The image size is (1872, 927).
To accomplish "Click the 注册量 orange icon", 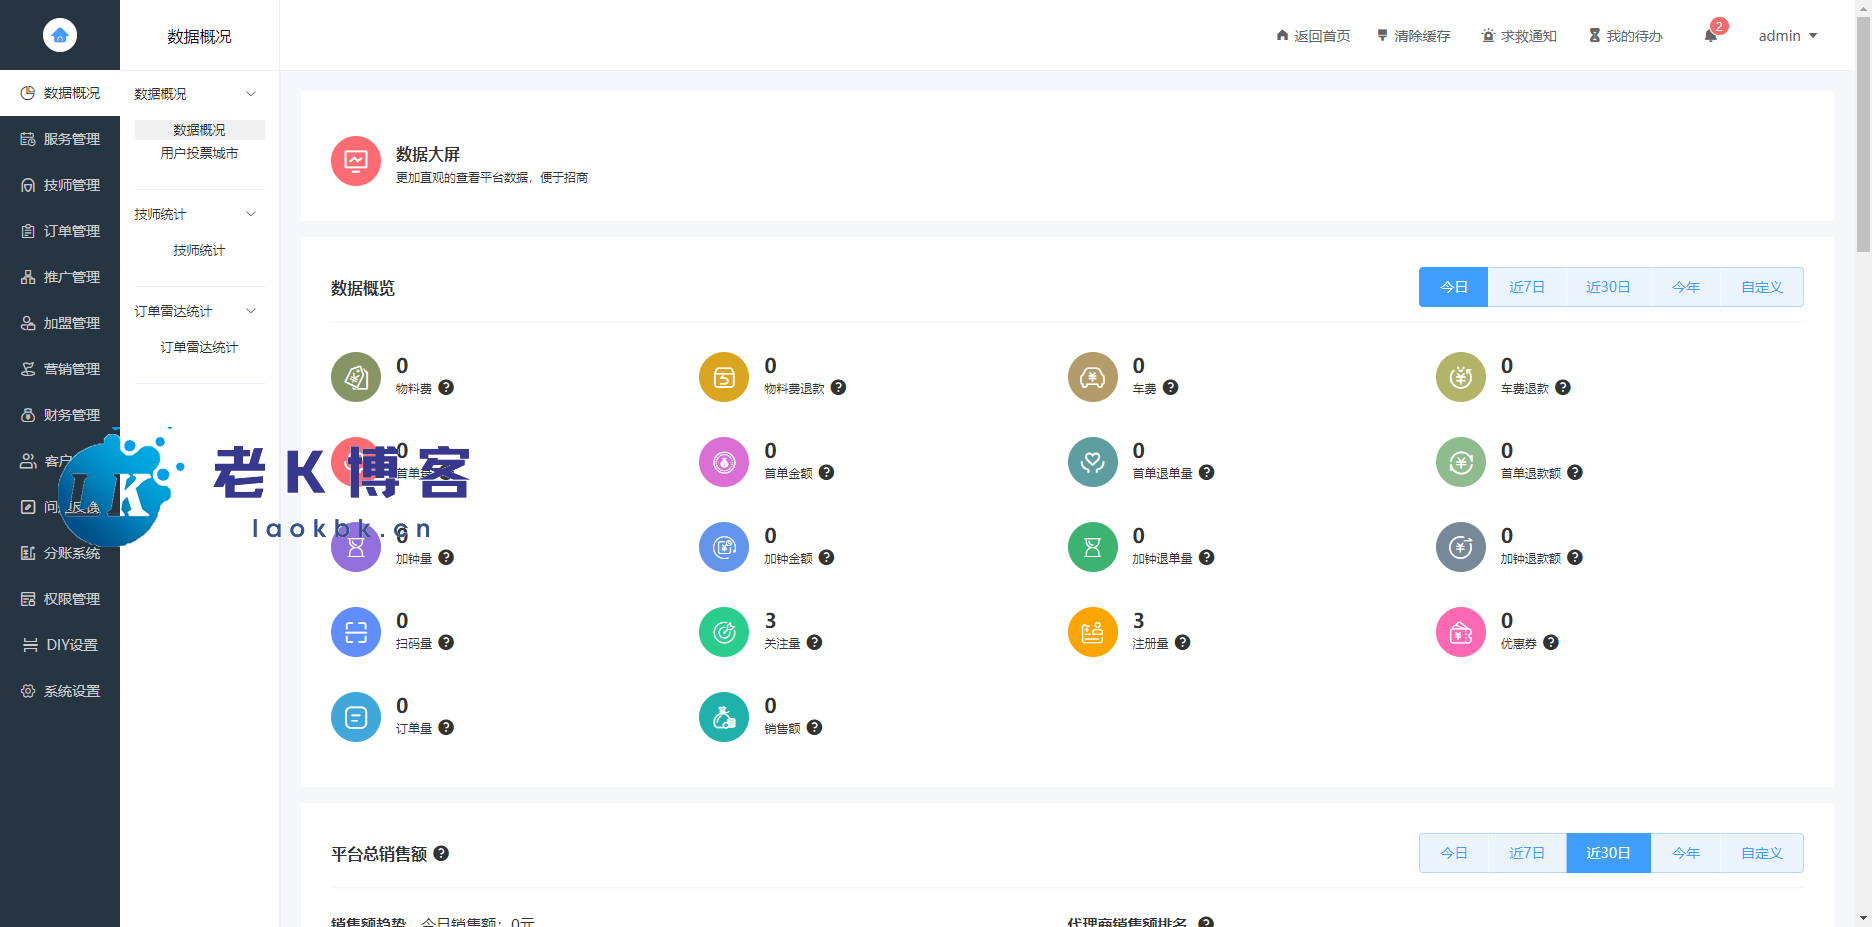I will [1092, 632].
